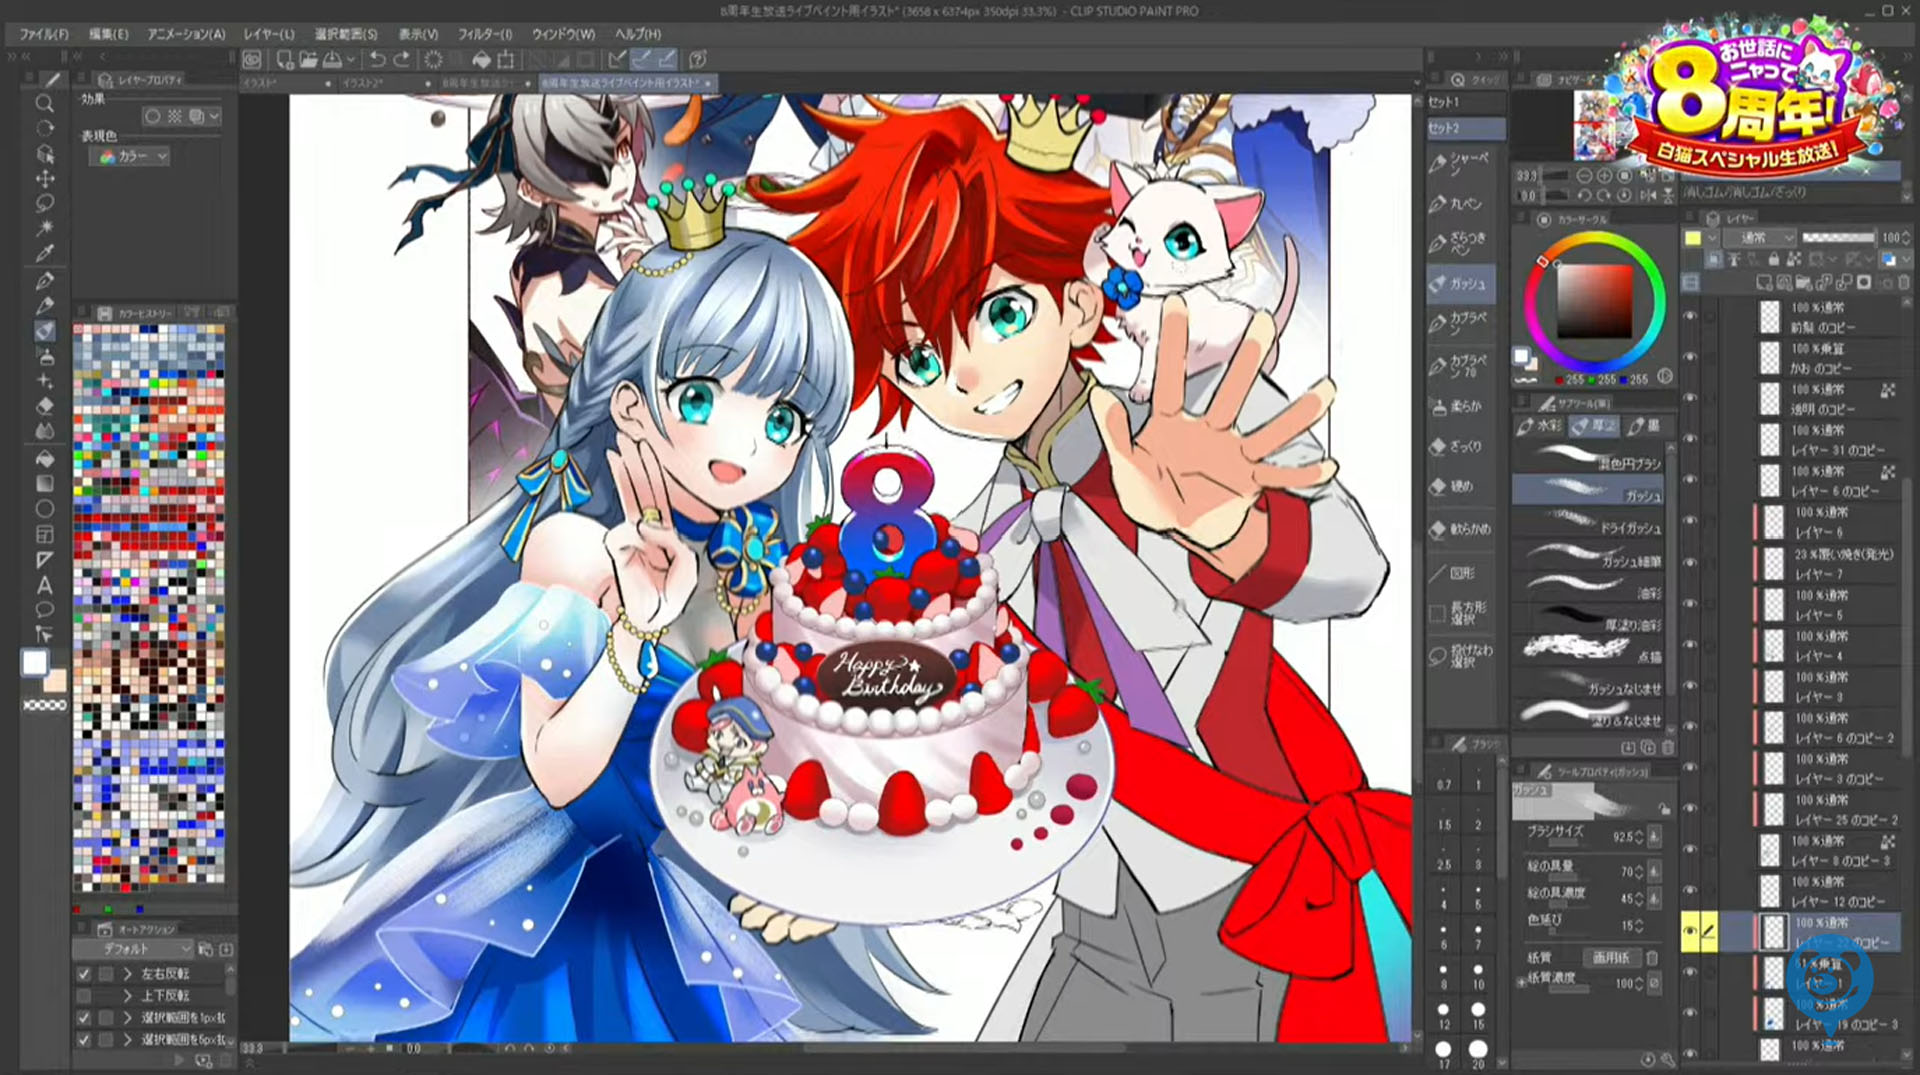The image size is (1920, 1075).
Task: Select the 長方形選択 rectangle selection tool
Action: tap(1461, 612)
